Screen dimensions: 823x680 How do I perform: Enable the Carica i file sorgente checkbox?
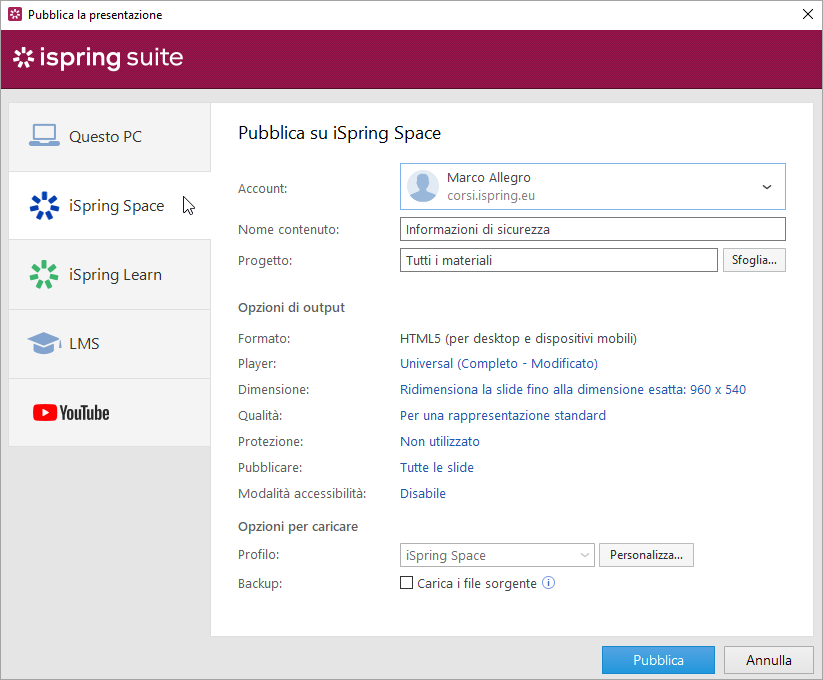click(x=407, y=583)
